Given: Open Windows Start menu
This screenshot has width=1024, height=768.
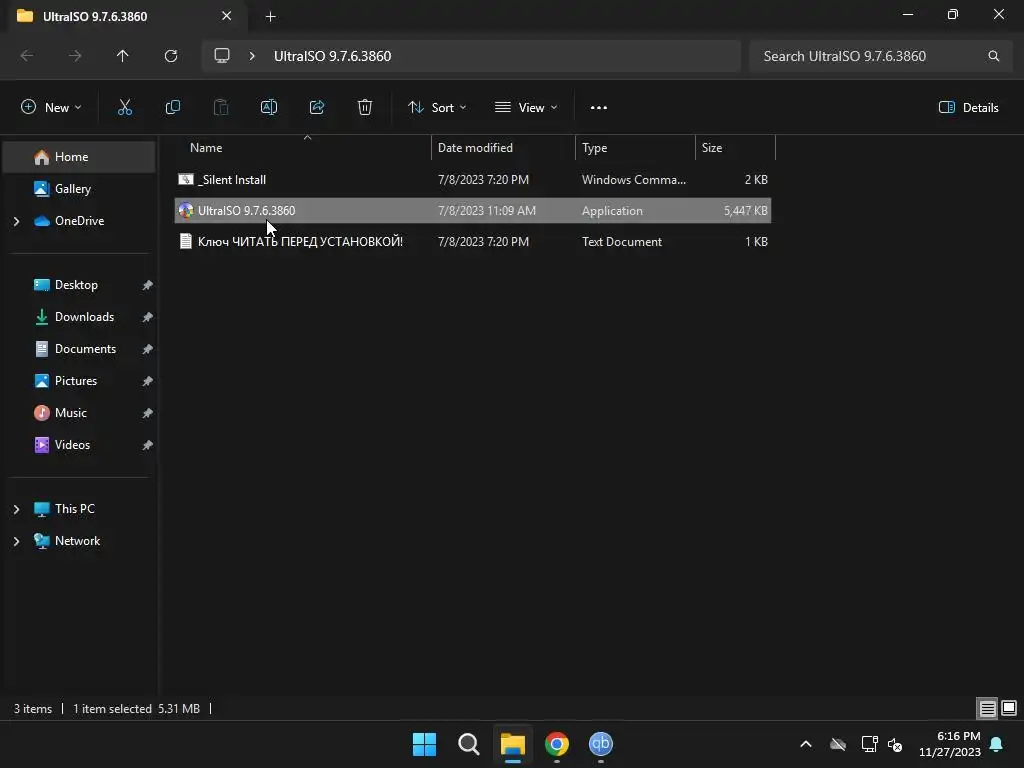Looking at the screenshot, I should click(424, 744).
